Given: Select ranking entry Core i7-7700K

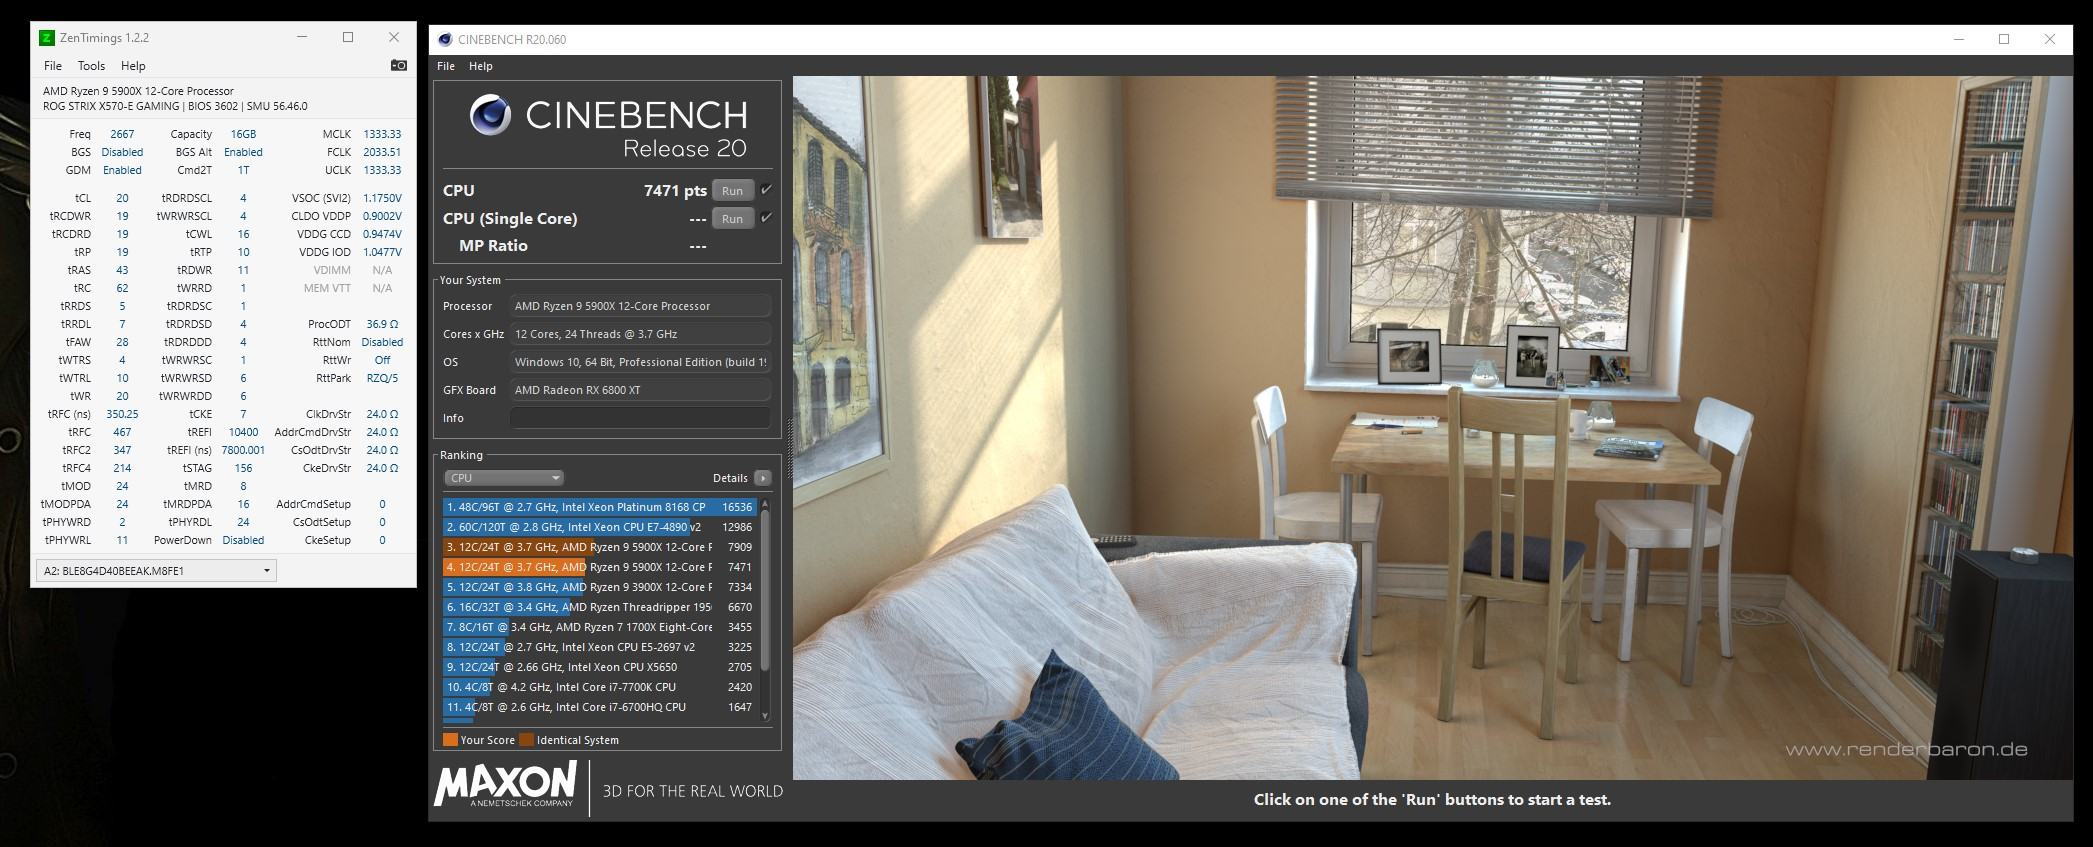Looking at the screenshot, I should (x=600, y=687).
